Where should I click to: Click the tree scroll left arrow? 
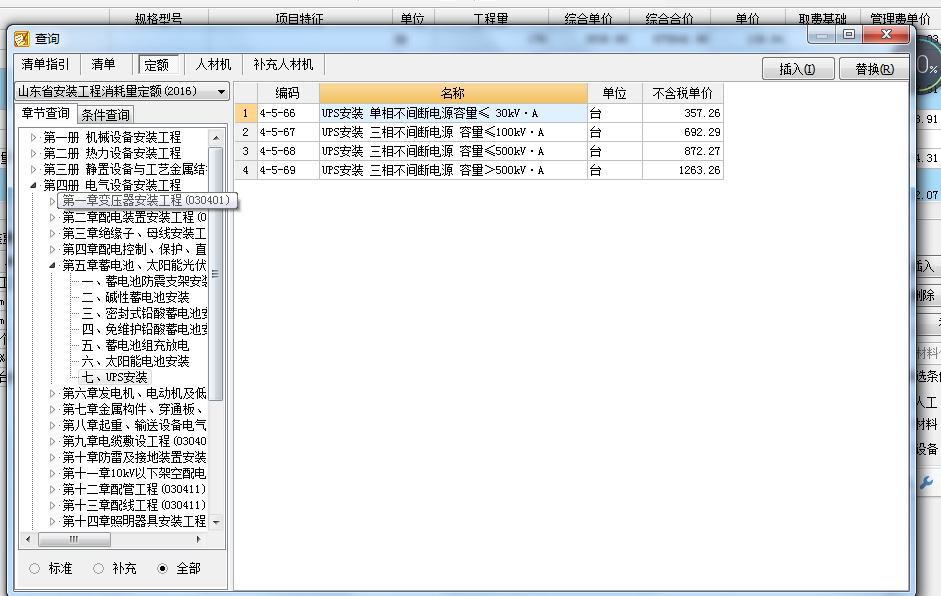28,539
